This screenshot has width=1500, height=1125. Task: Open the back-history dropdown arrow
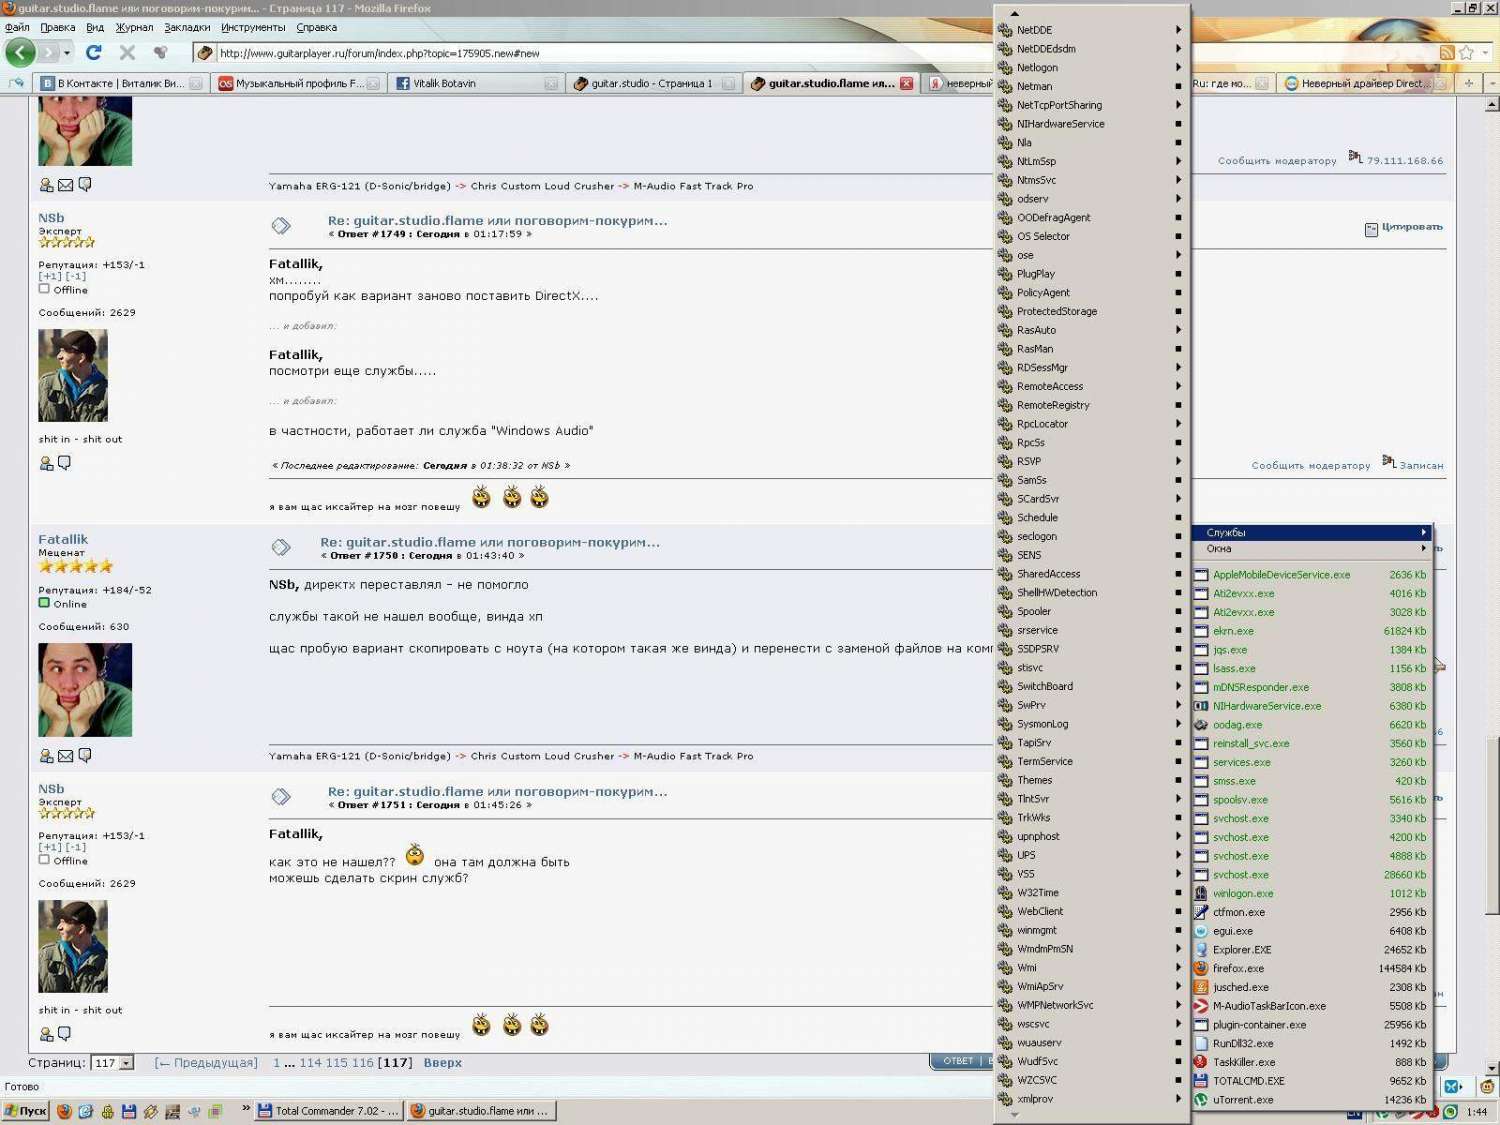pyautogui.click(x=67, y=52)
